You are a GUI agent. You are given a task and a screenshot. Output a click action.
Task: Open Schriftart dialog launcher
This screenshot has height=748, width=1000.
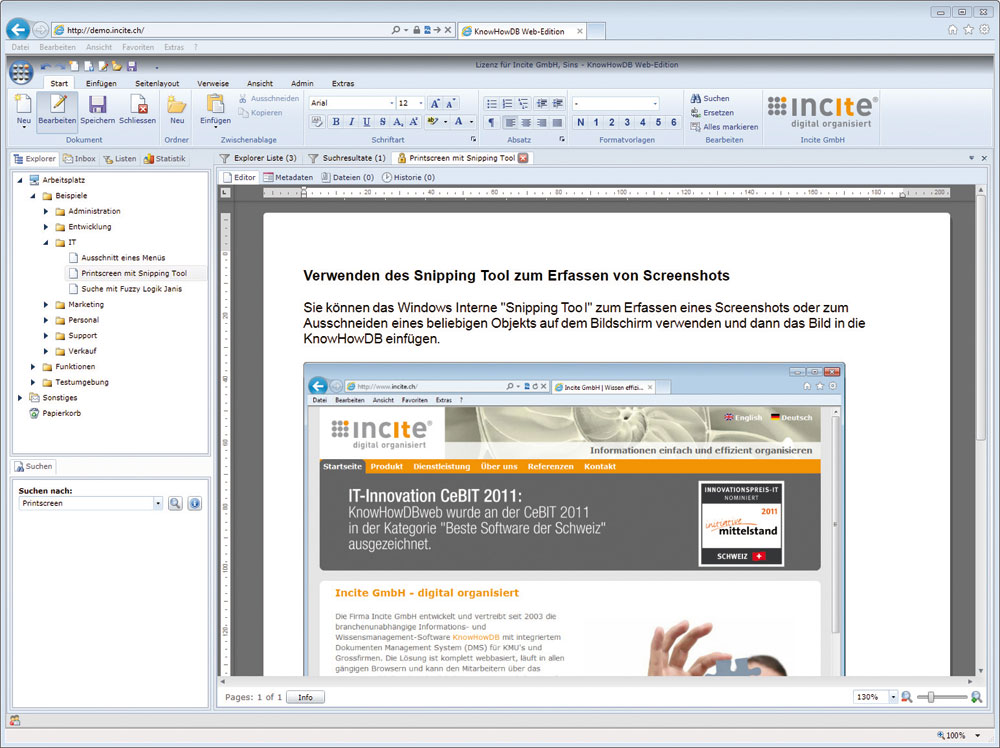click(473, 139)
